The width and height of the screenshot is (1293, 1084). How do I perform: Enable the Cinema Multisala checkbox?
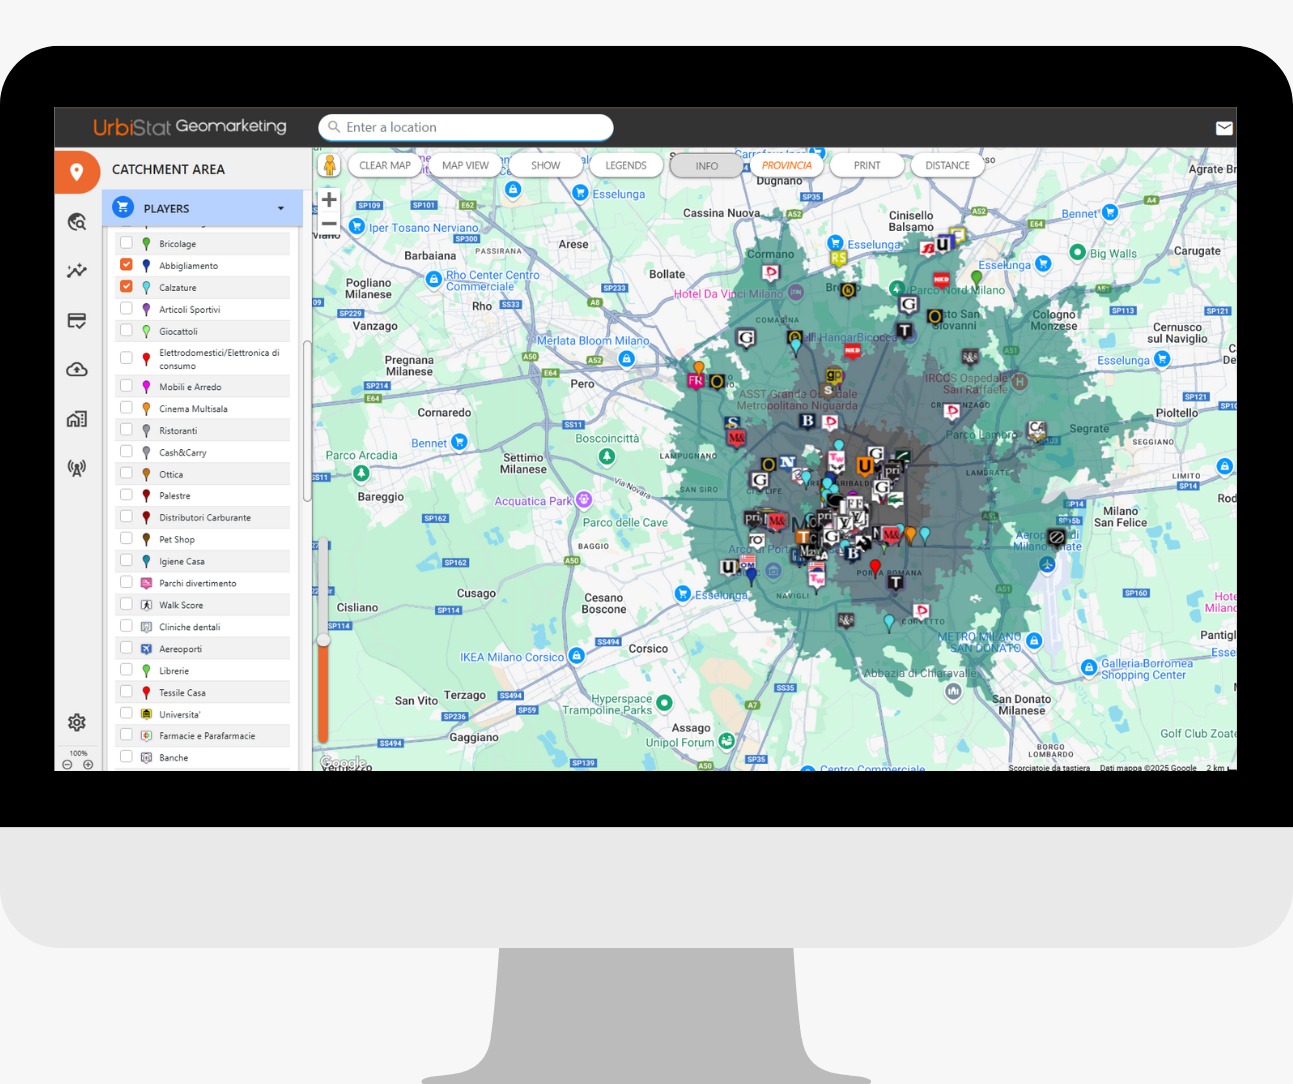coord(126,408)
